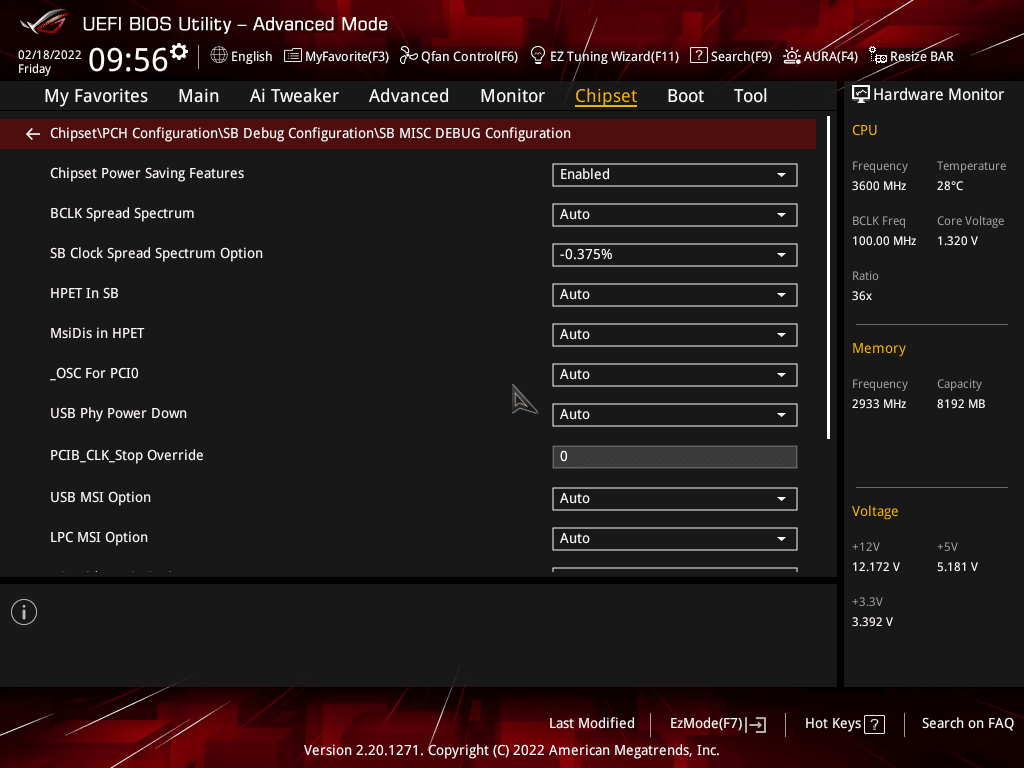Click the info circle icon
1024x768 pixels.
click(24, 612)
